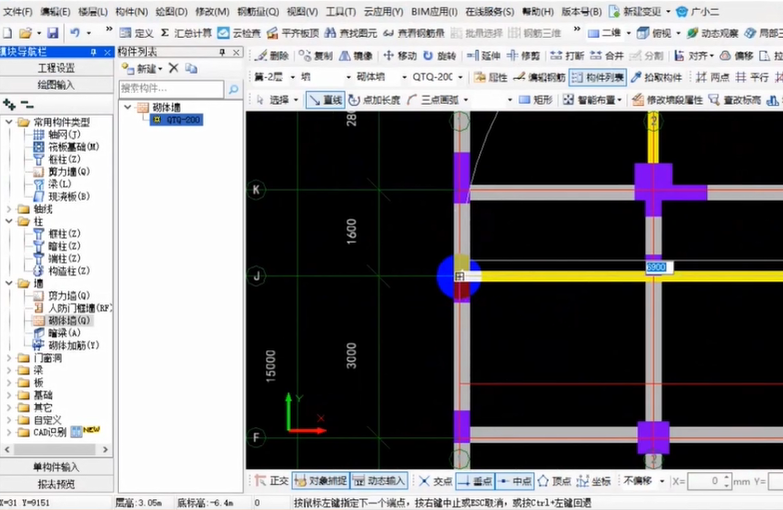The height and width of the screenshot is (510, 783).
Task: Click the save disk icon
Action: pos(52,33)
